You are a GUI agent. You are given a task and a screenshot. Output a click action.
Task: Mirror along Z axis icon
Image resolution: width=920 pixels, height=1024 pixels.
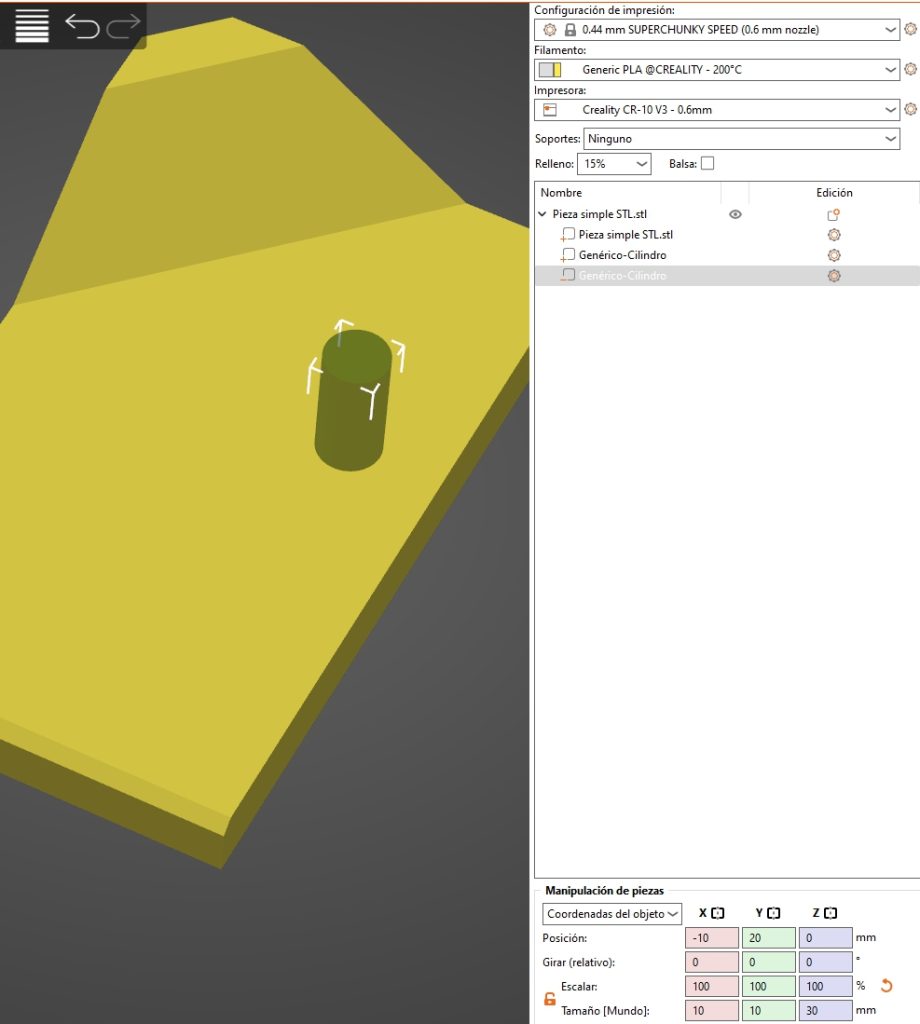pos(831,913)
